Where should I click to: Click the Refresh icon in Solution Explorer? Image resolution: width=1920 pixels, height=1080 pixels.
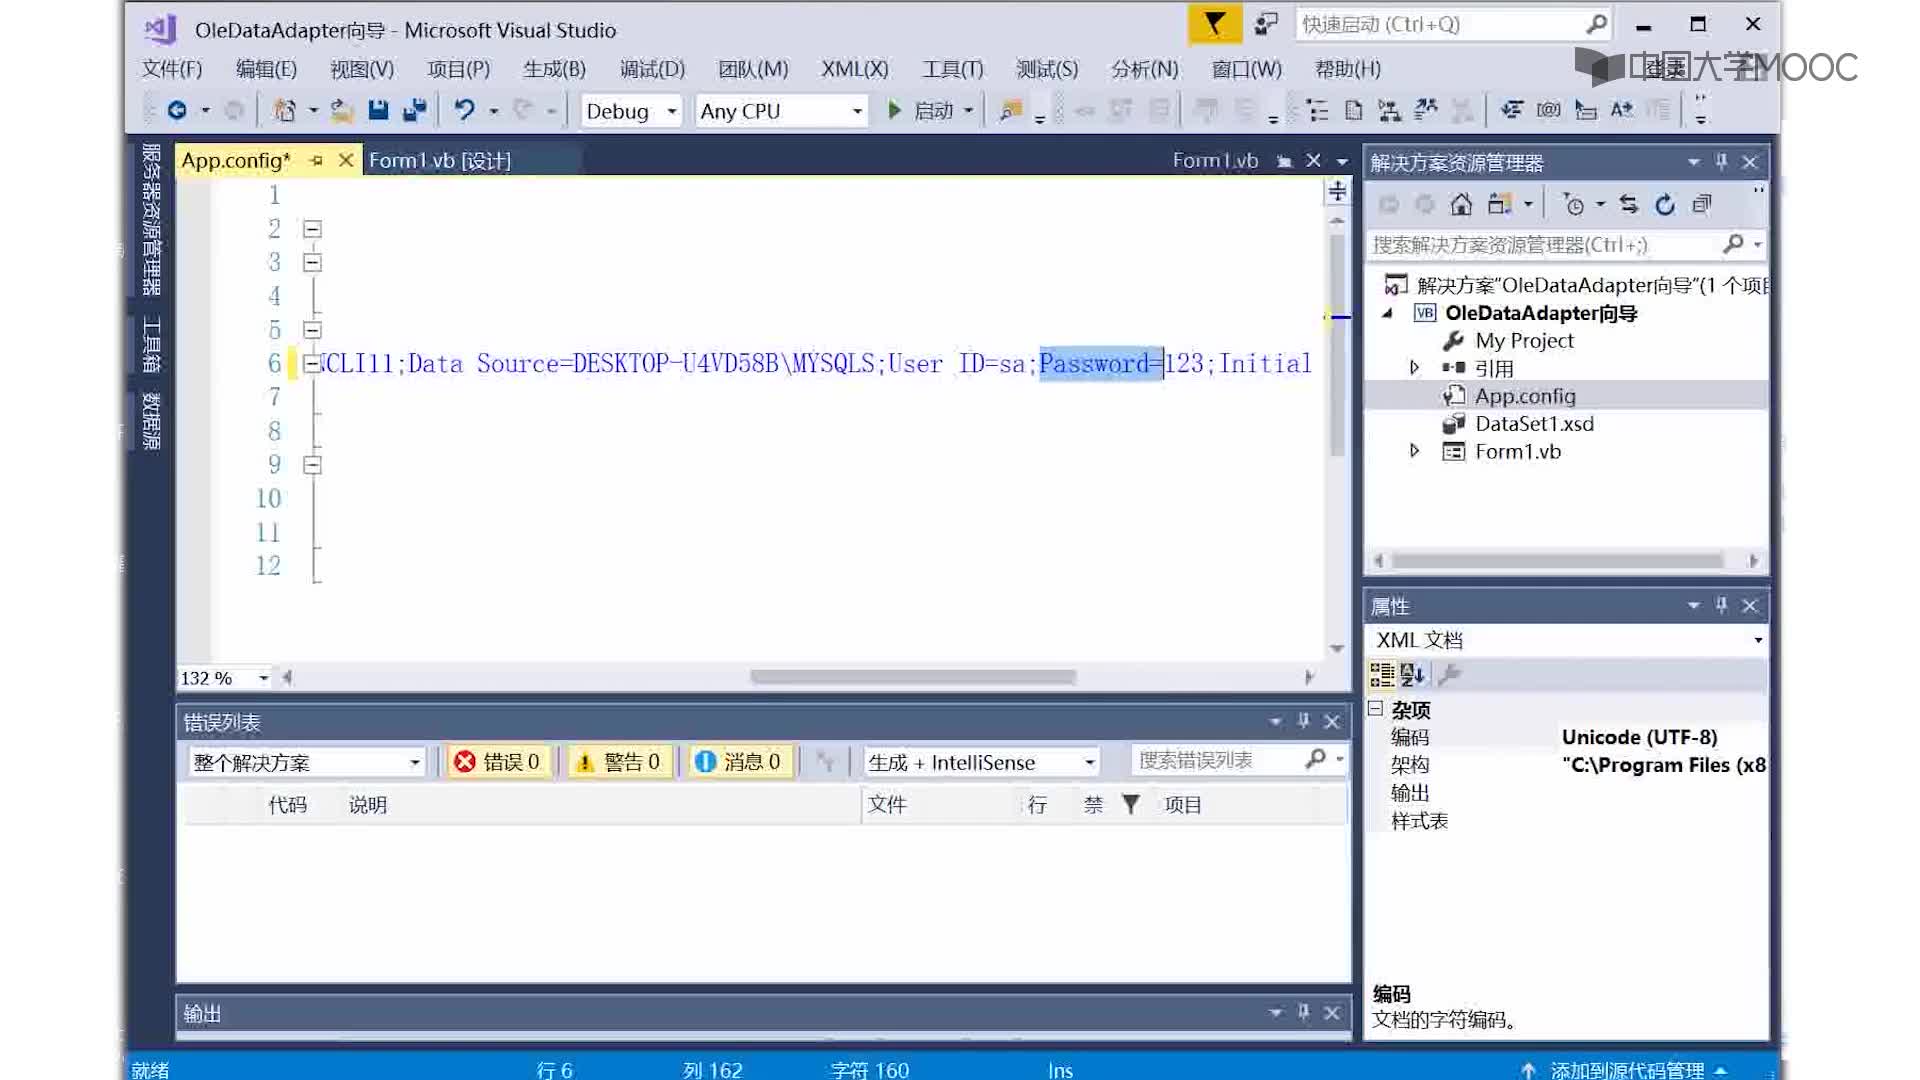coord(1665,205)
